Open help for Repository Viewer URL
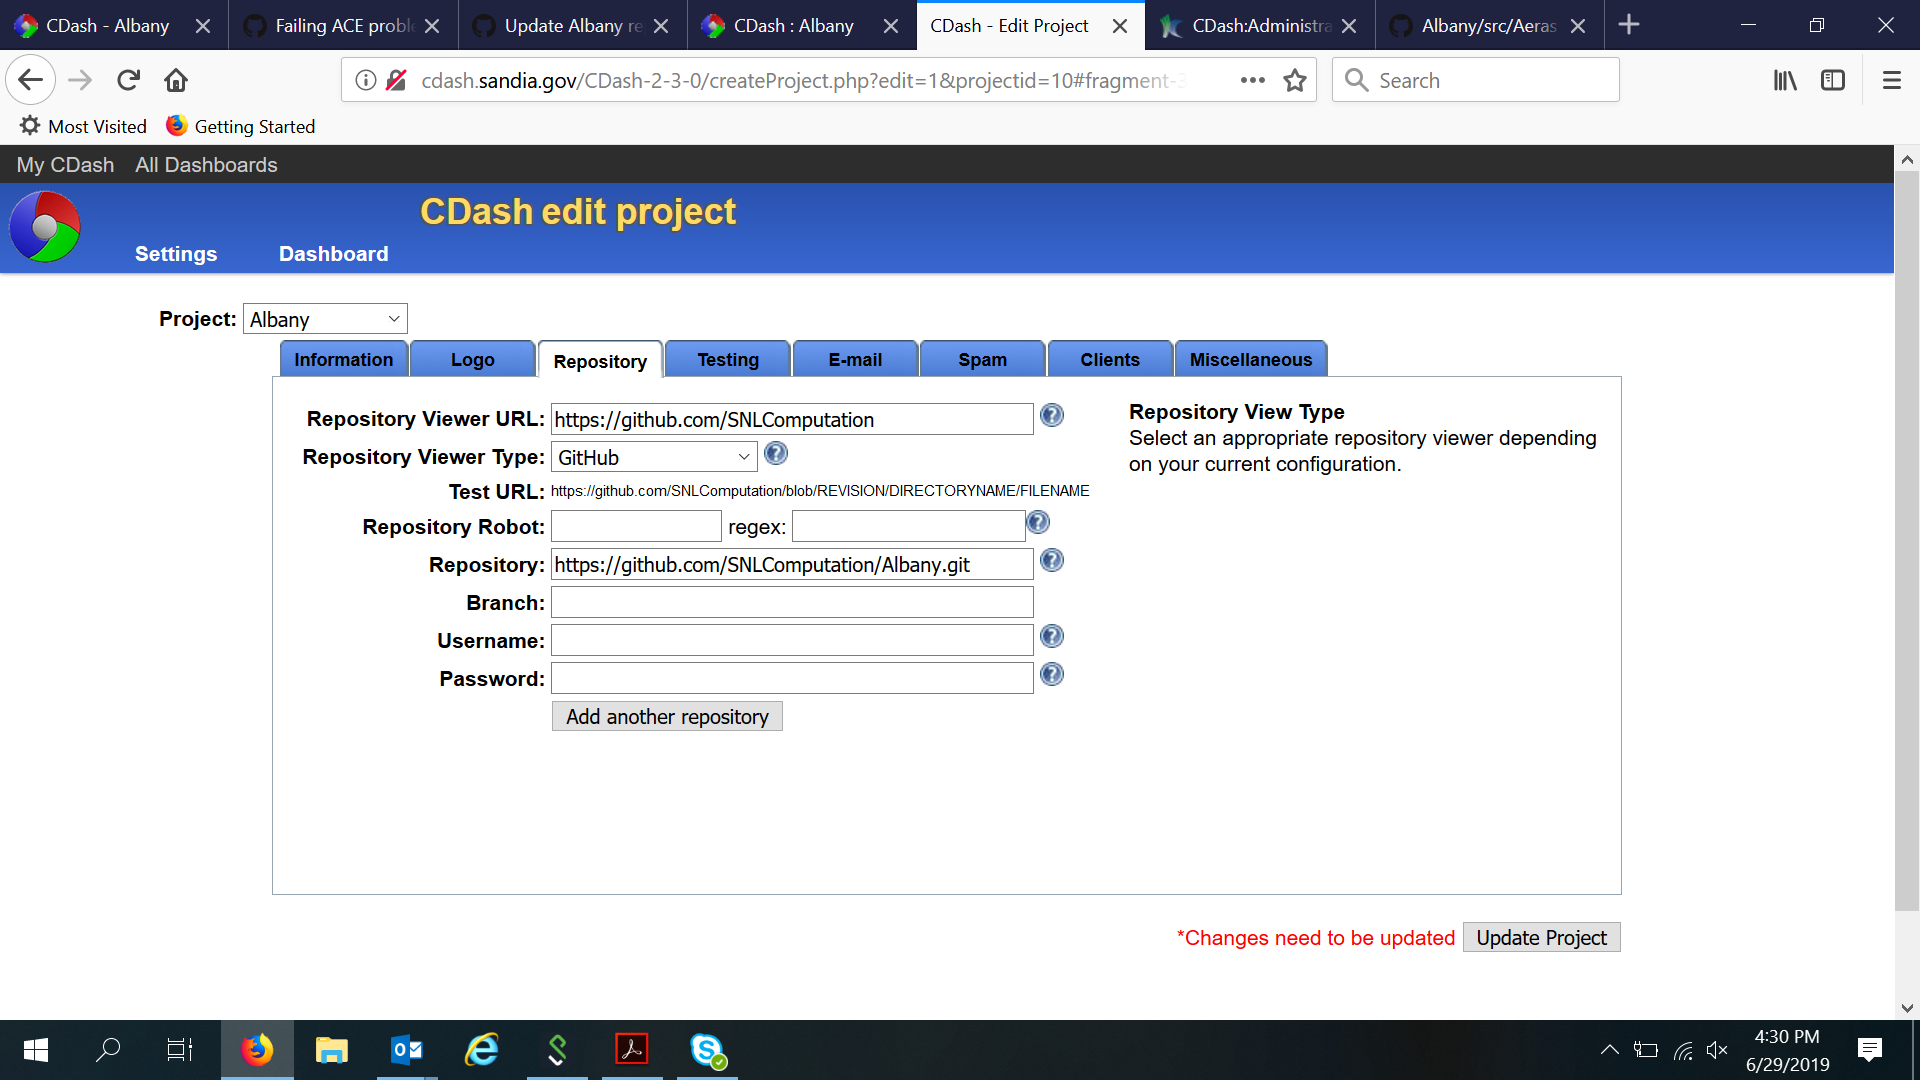This screenshot has width=1920, height=1080. (x=1051, y=416)
